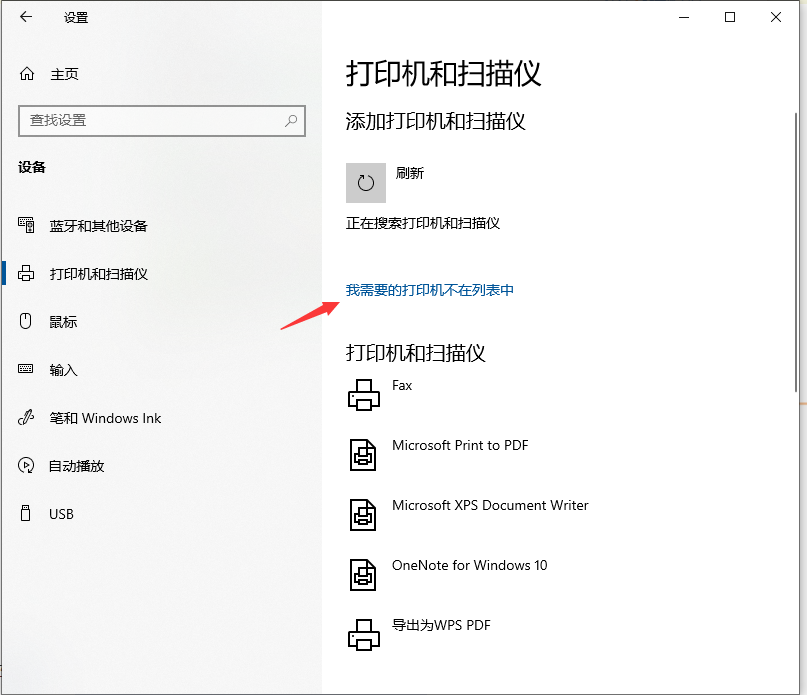Click the back arrow button
Viewport: 807px width, 695px height.
click(24, 17)
